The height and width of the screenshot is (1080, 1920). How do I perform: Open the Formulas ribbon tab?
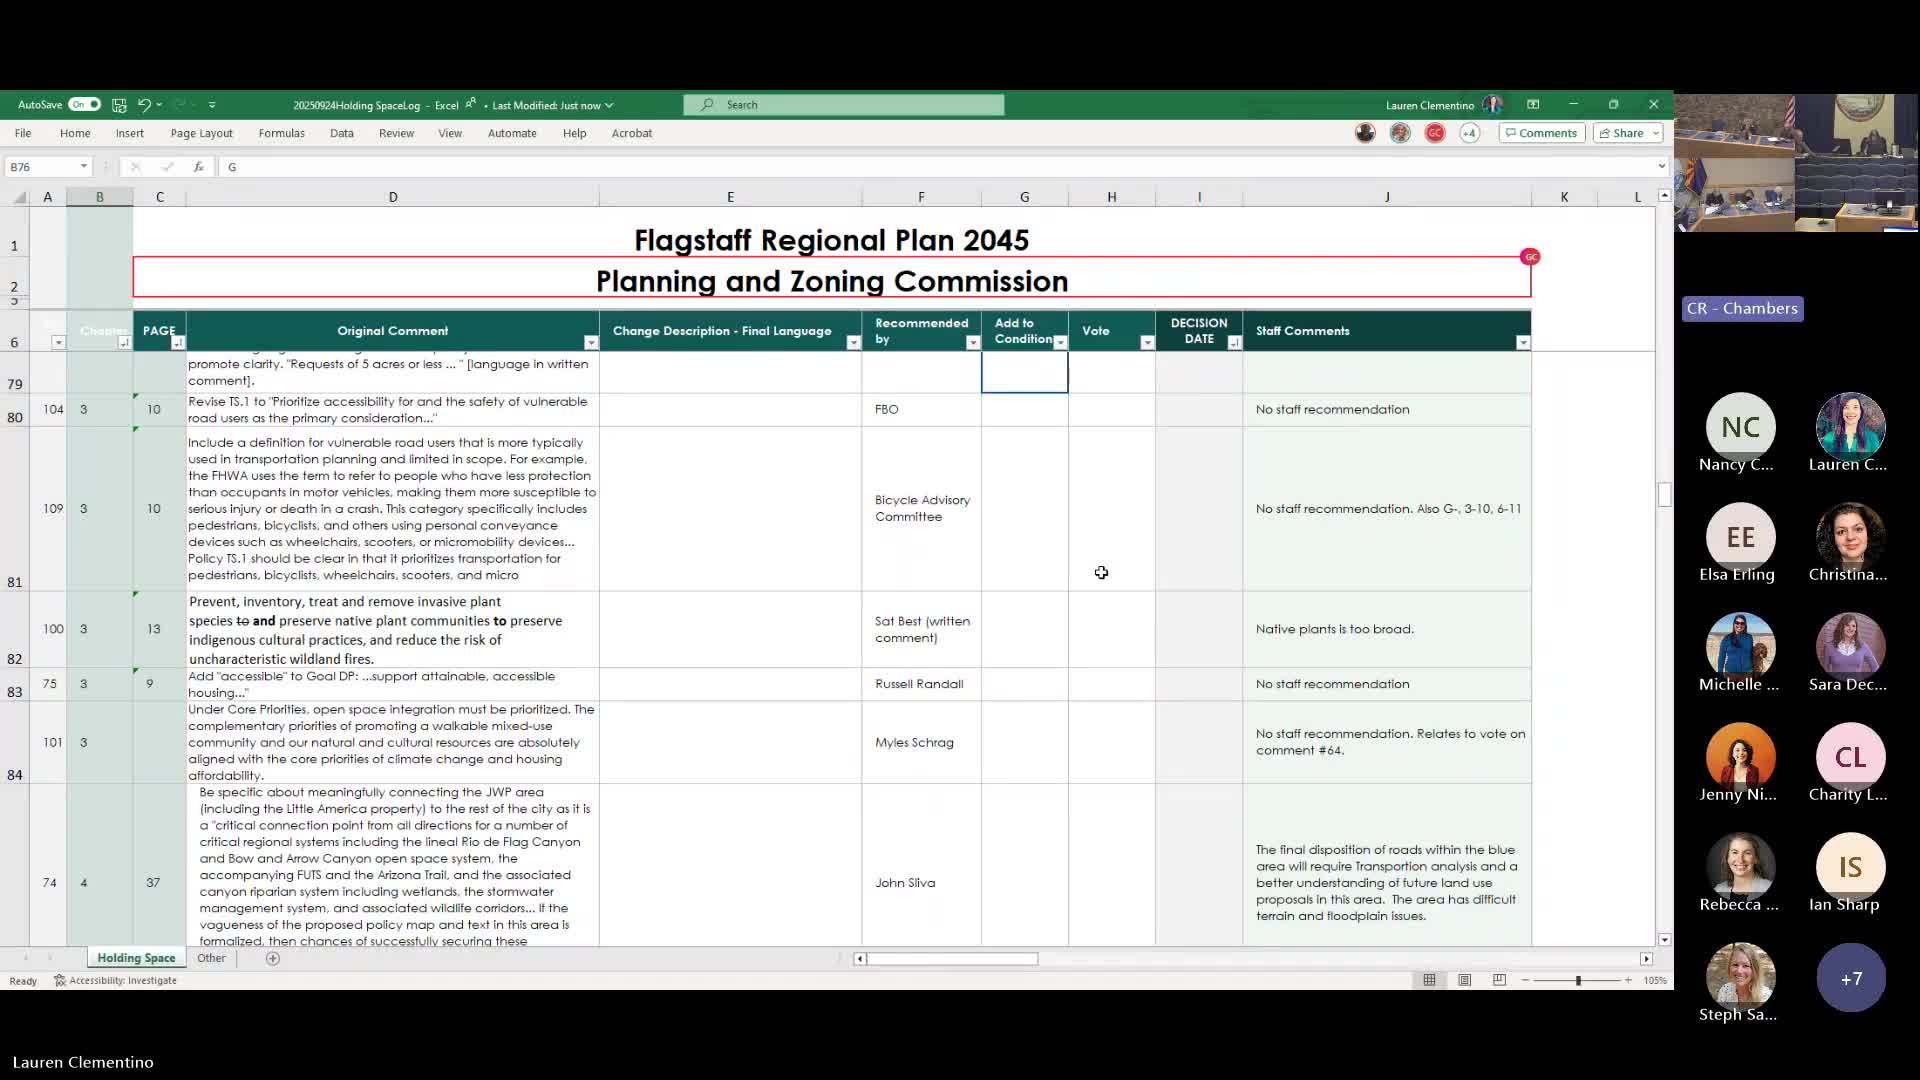tap(281, 133)
